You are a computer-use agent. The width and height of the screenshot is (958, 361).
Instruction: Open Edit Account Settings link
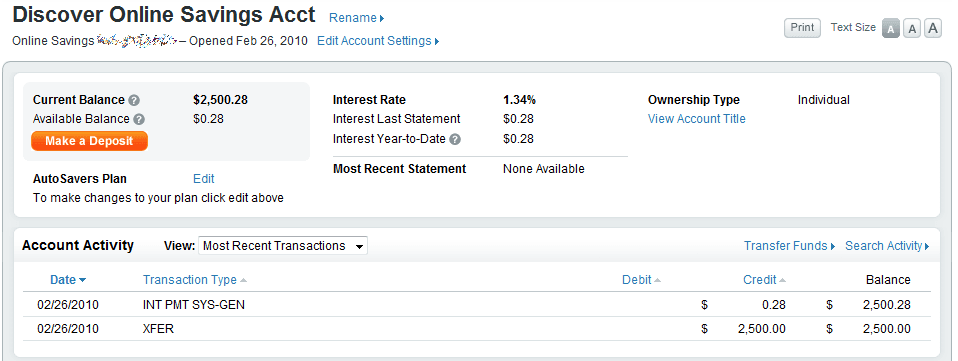click(378, 41)
